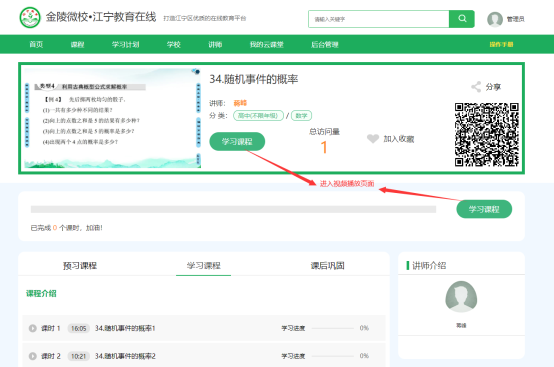Click the 管理员 username text

pyautogui.click(x=515, y=19)
